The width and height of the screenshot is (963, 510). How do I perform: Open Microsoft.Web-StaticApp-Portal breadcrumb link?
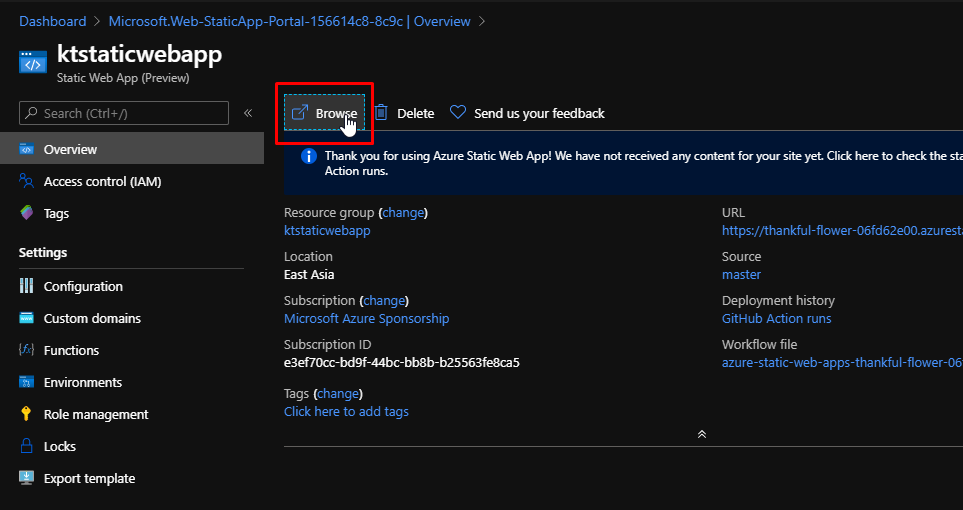pyautogui.click(x=289, y=21)
